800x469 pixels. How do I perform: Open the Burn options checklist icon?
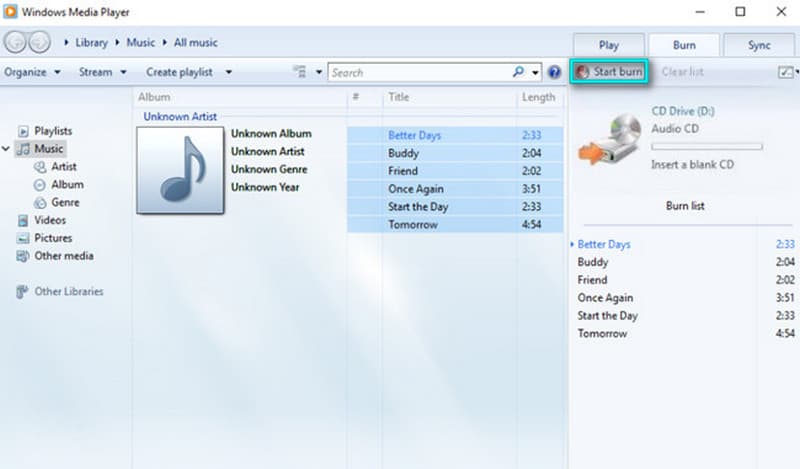pyautogui.click(x=786, y=72)
